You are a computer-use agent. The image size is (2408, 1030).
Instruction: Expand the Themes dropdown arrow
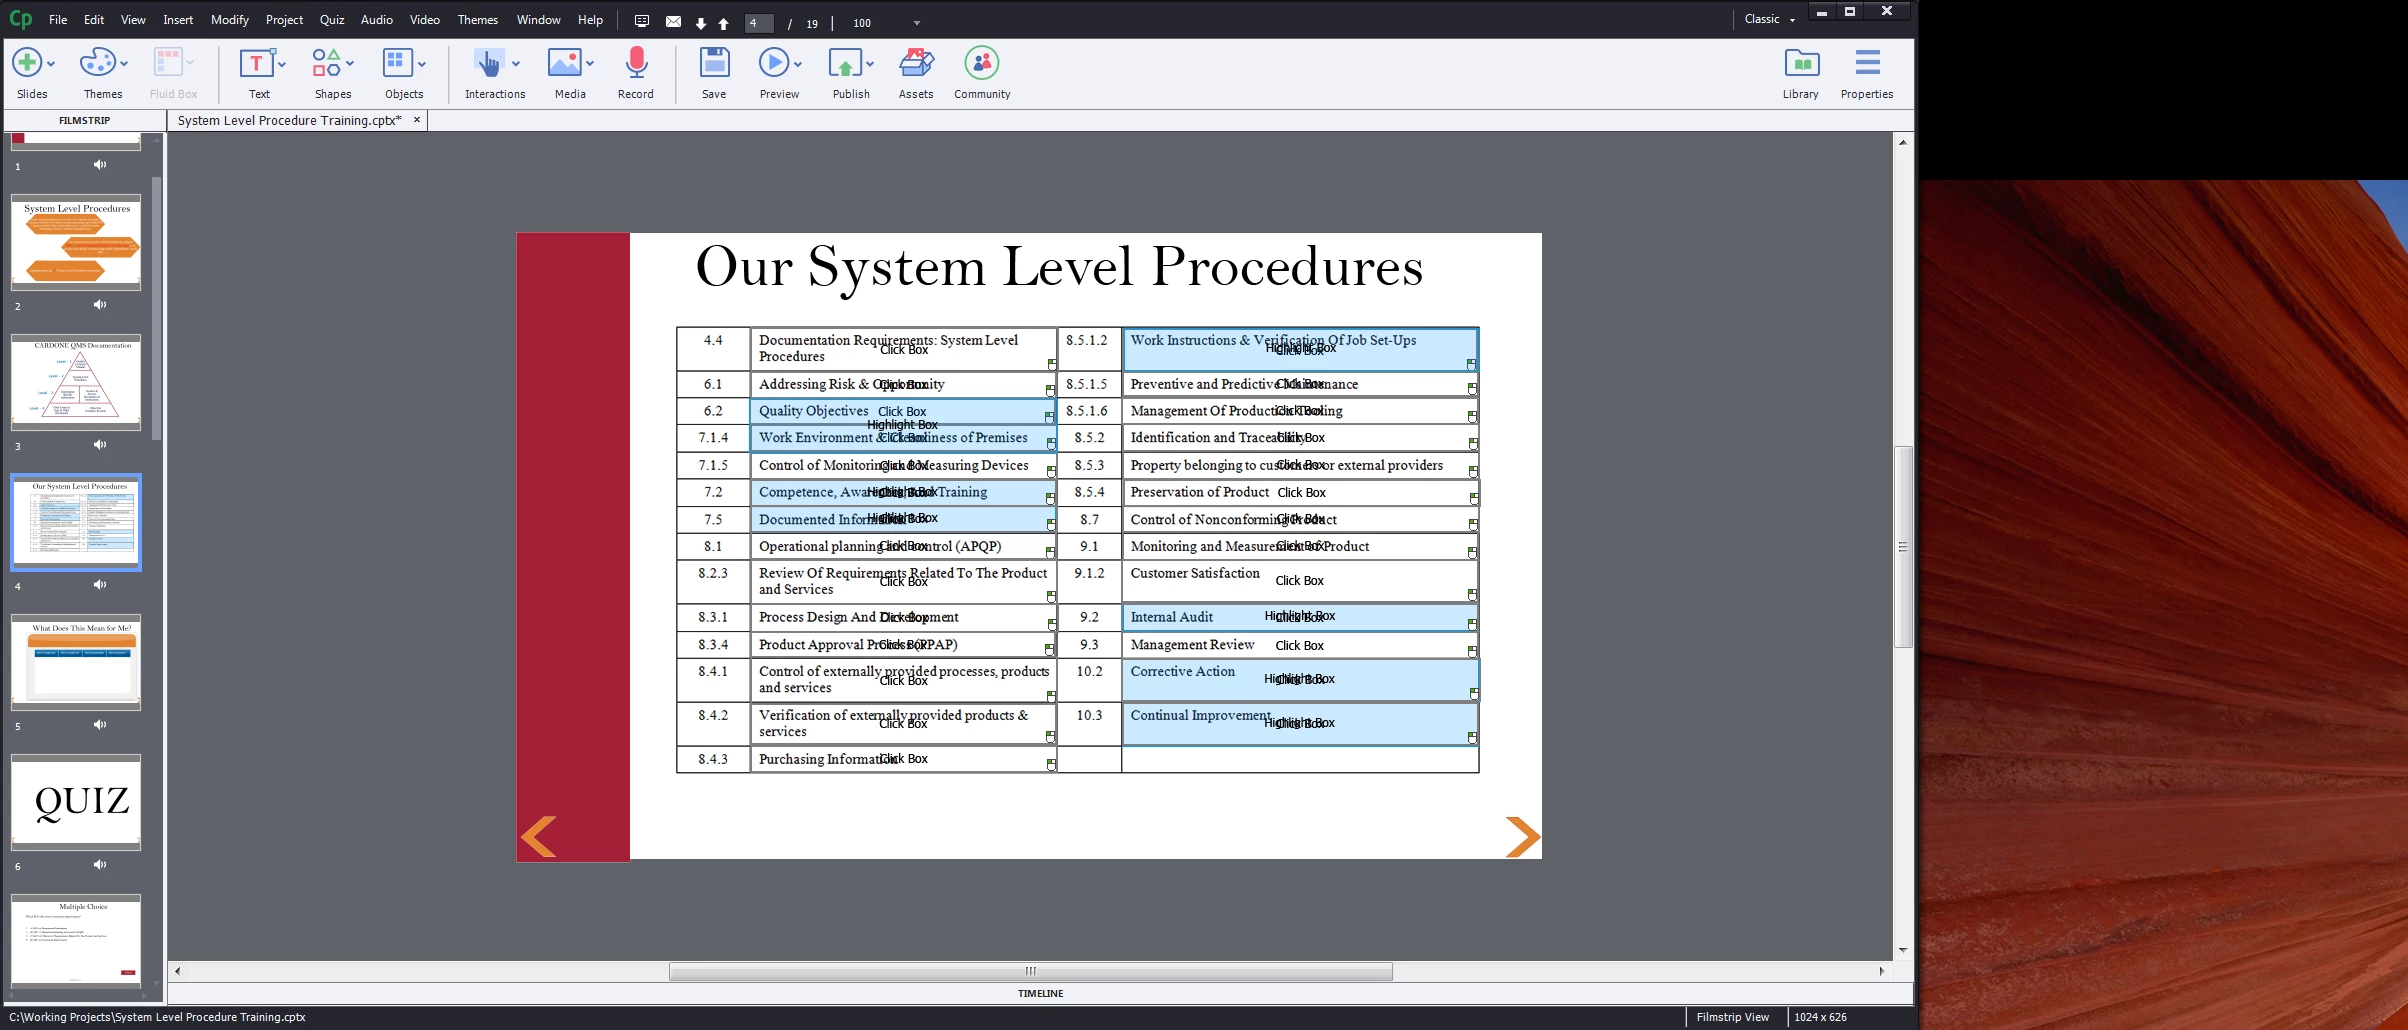(124, 64)
